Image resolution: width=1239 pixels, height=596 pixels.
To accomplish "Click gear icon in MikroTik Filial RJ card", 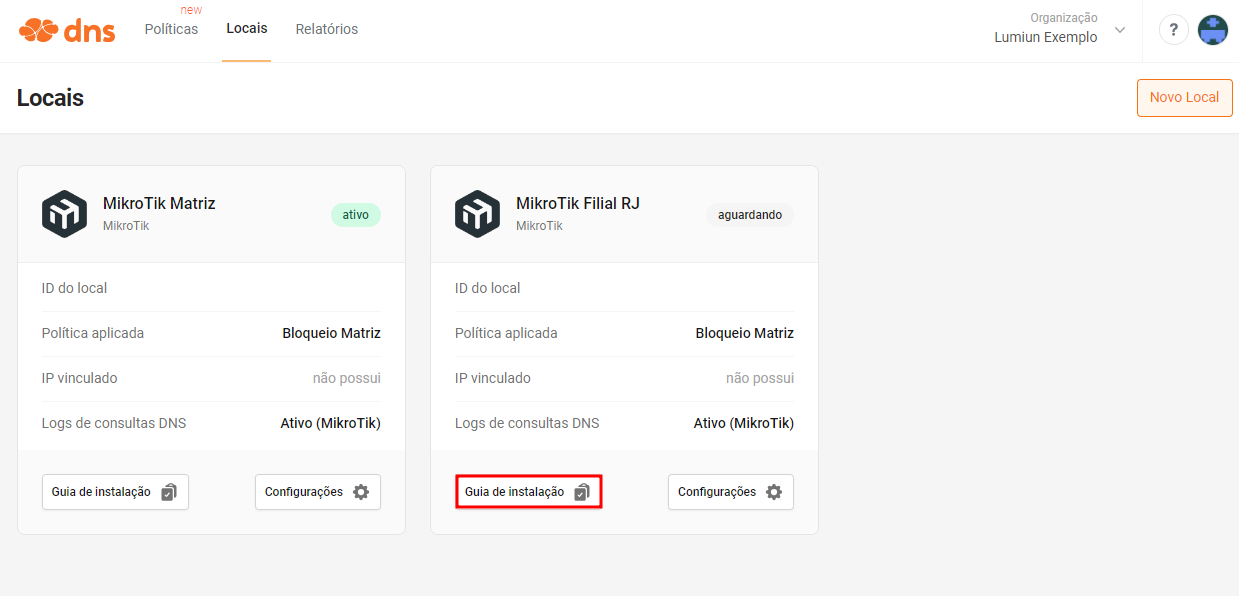I will tap(774, 492).
